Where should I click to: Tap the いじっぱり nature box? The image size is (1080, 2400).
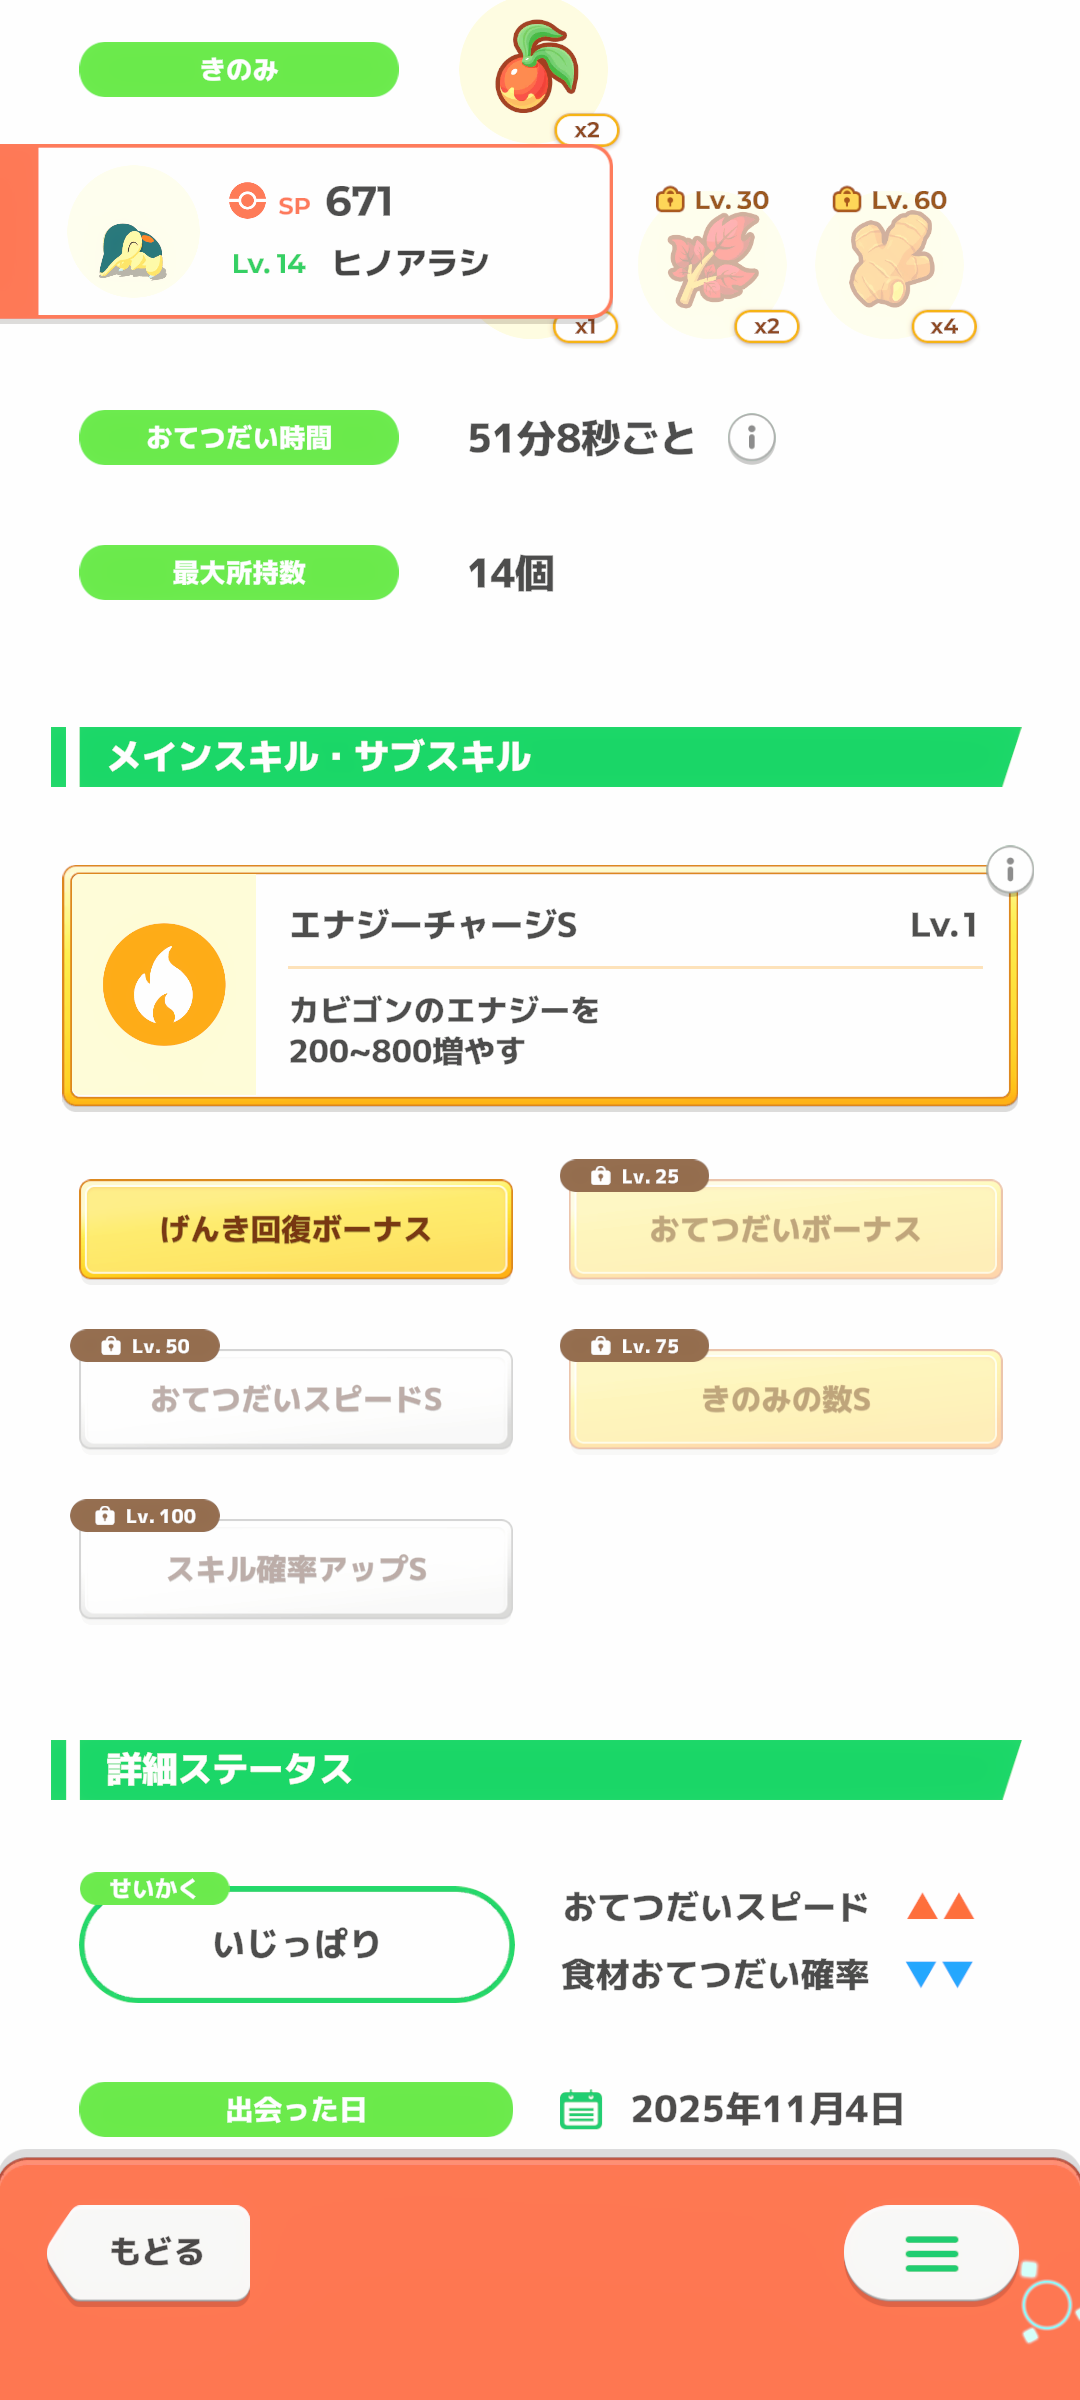point(296,1944)
